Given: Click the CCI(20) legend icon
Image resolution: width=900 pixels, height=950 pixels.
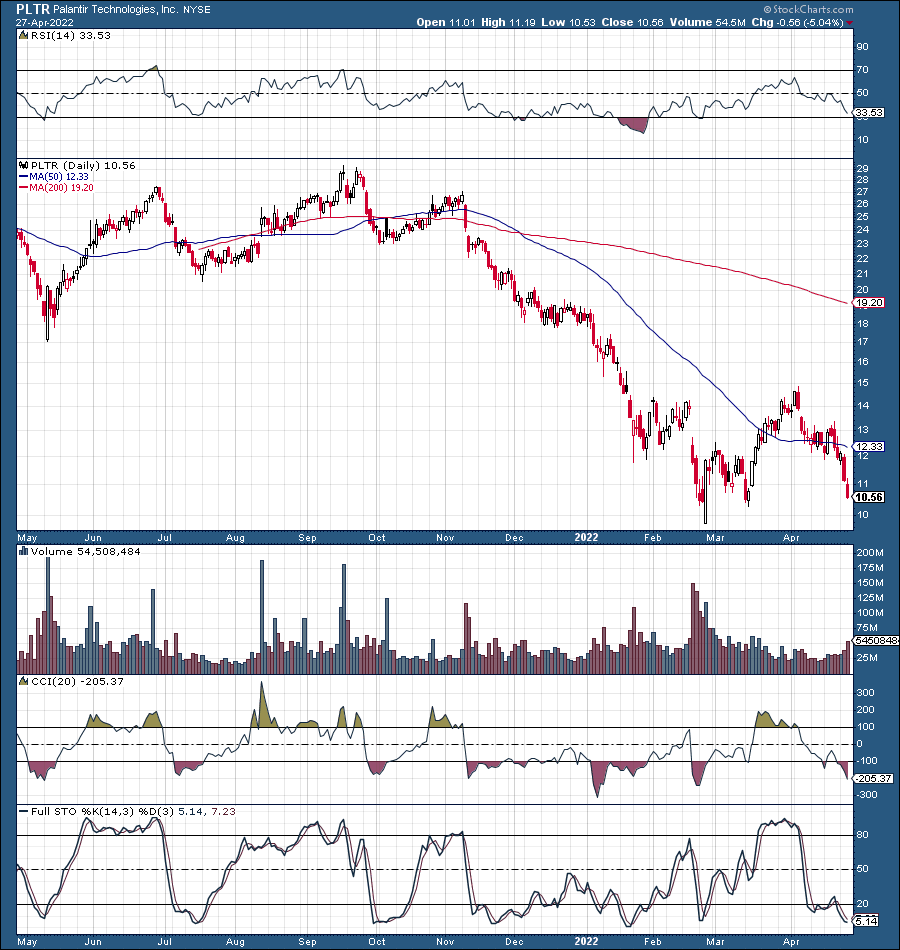Looking at the screenshot, I should (x=24, y=682).
